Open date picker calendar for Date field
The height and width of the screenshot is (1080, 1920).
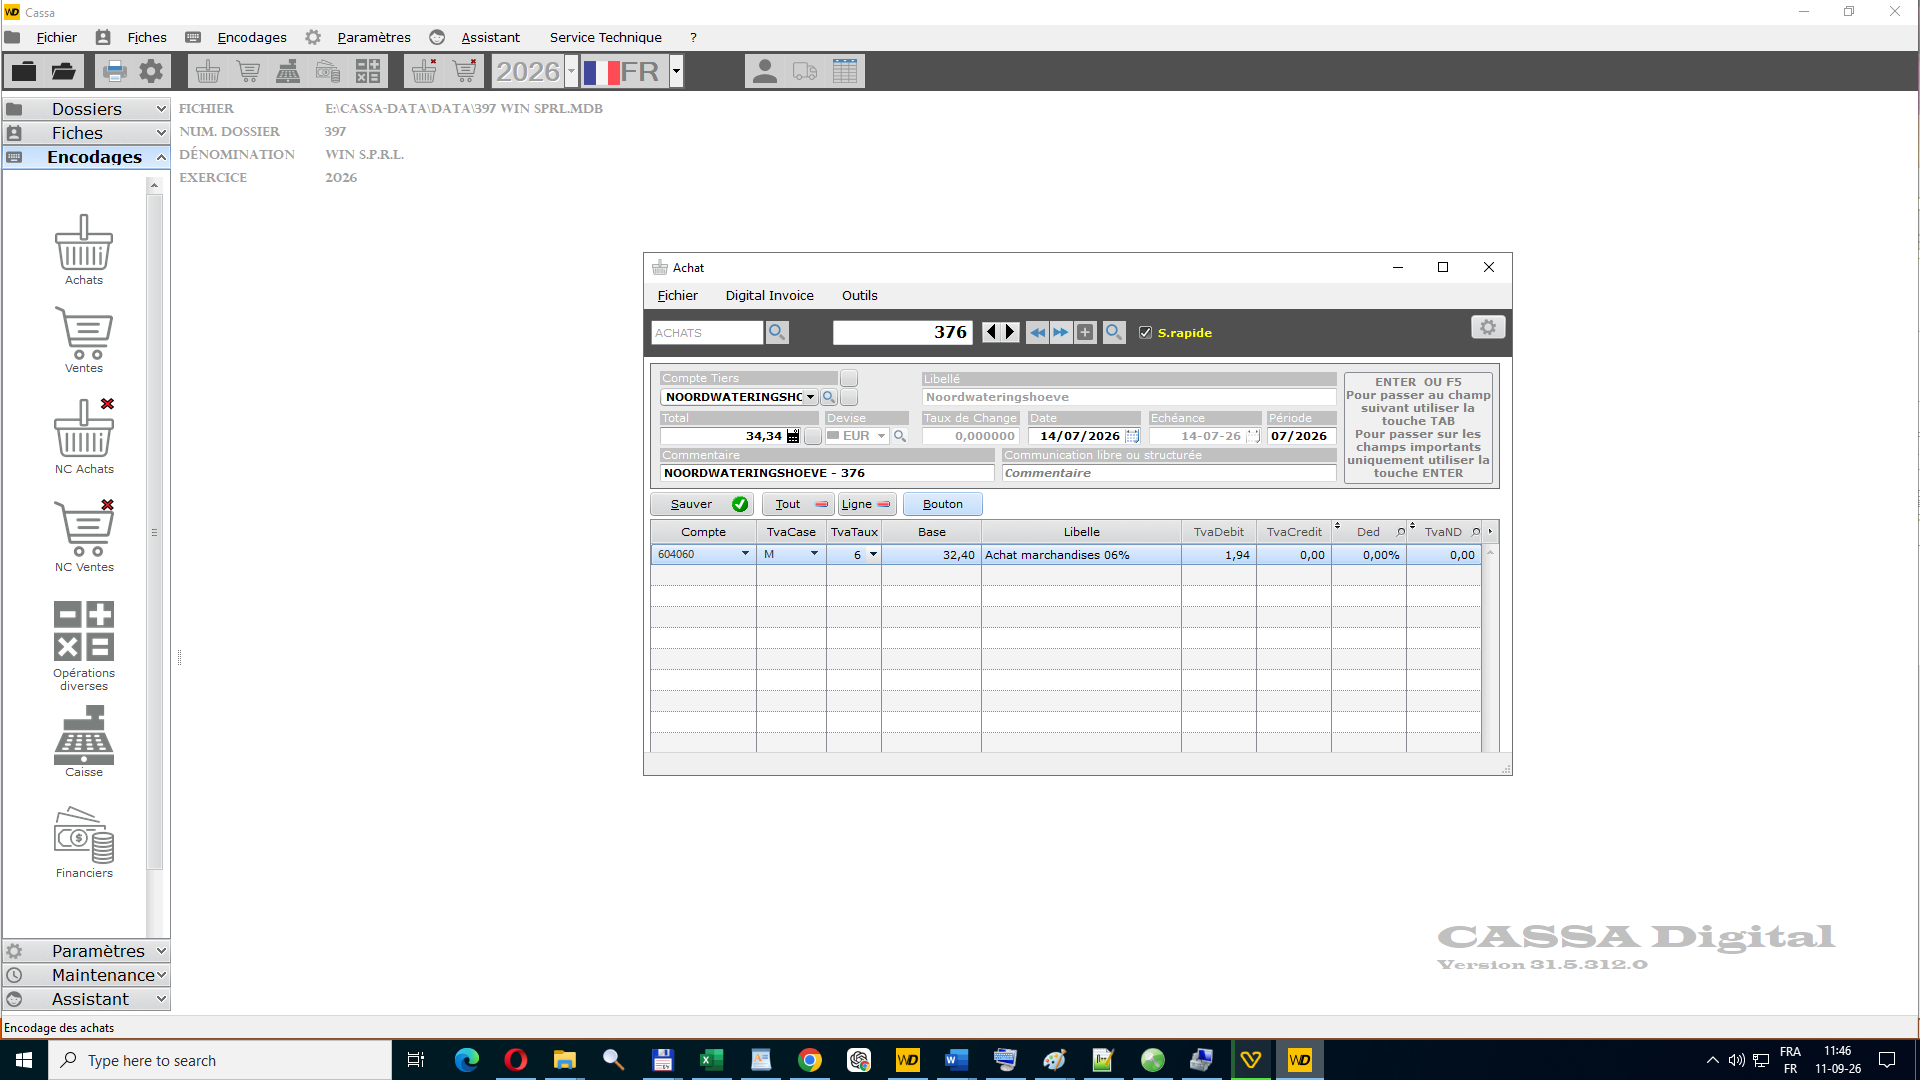(x=1132, y=436)
